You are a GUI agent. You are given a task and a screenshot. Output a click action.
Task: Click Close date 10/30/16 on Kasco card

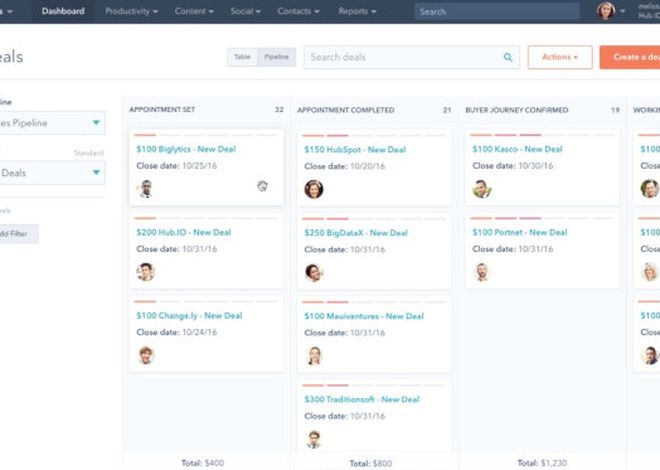click(x=512, y=166)
